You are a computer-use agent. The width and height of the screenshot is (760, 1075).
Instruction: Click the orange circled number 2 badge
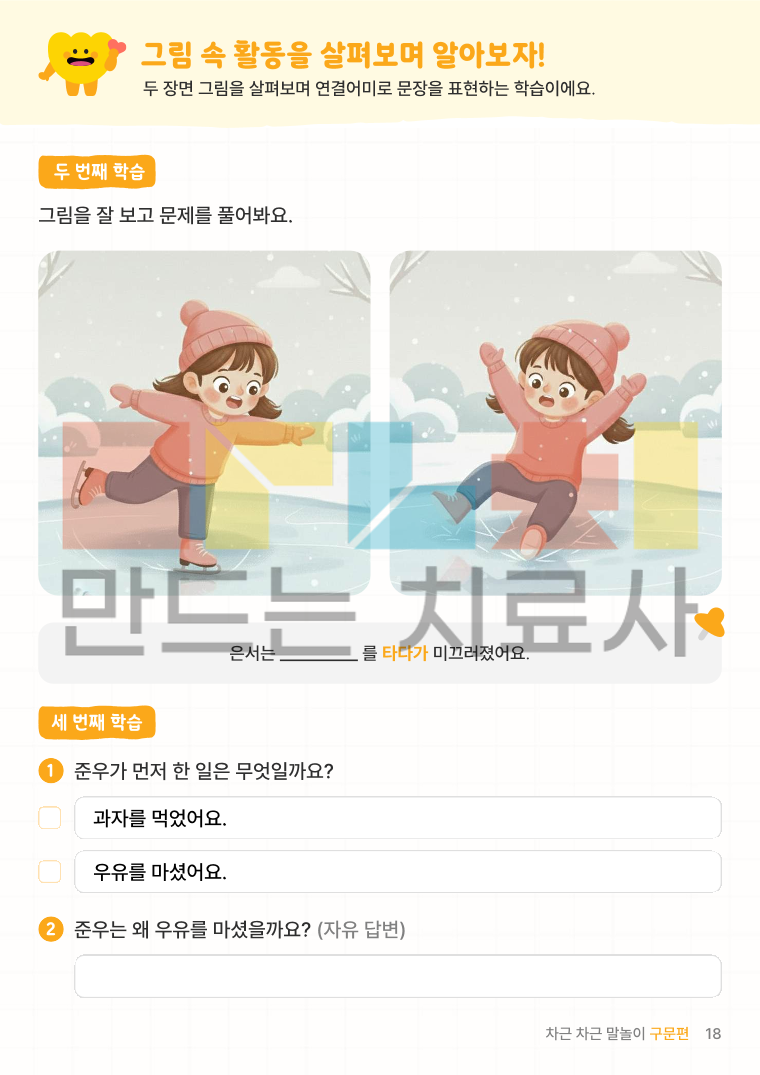pos(51,929)
